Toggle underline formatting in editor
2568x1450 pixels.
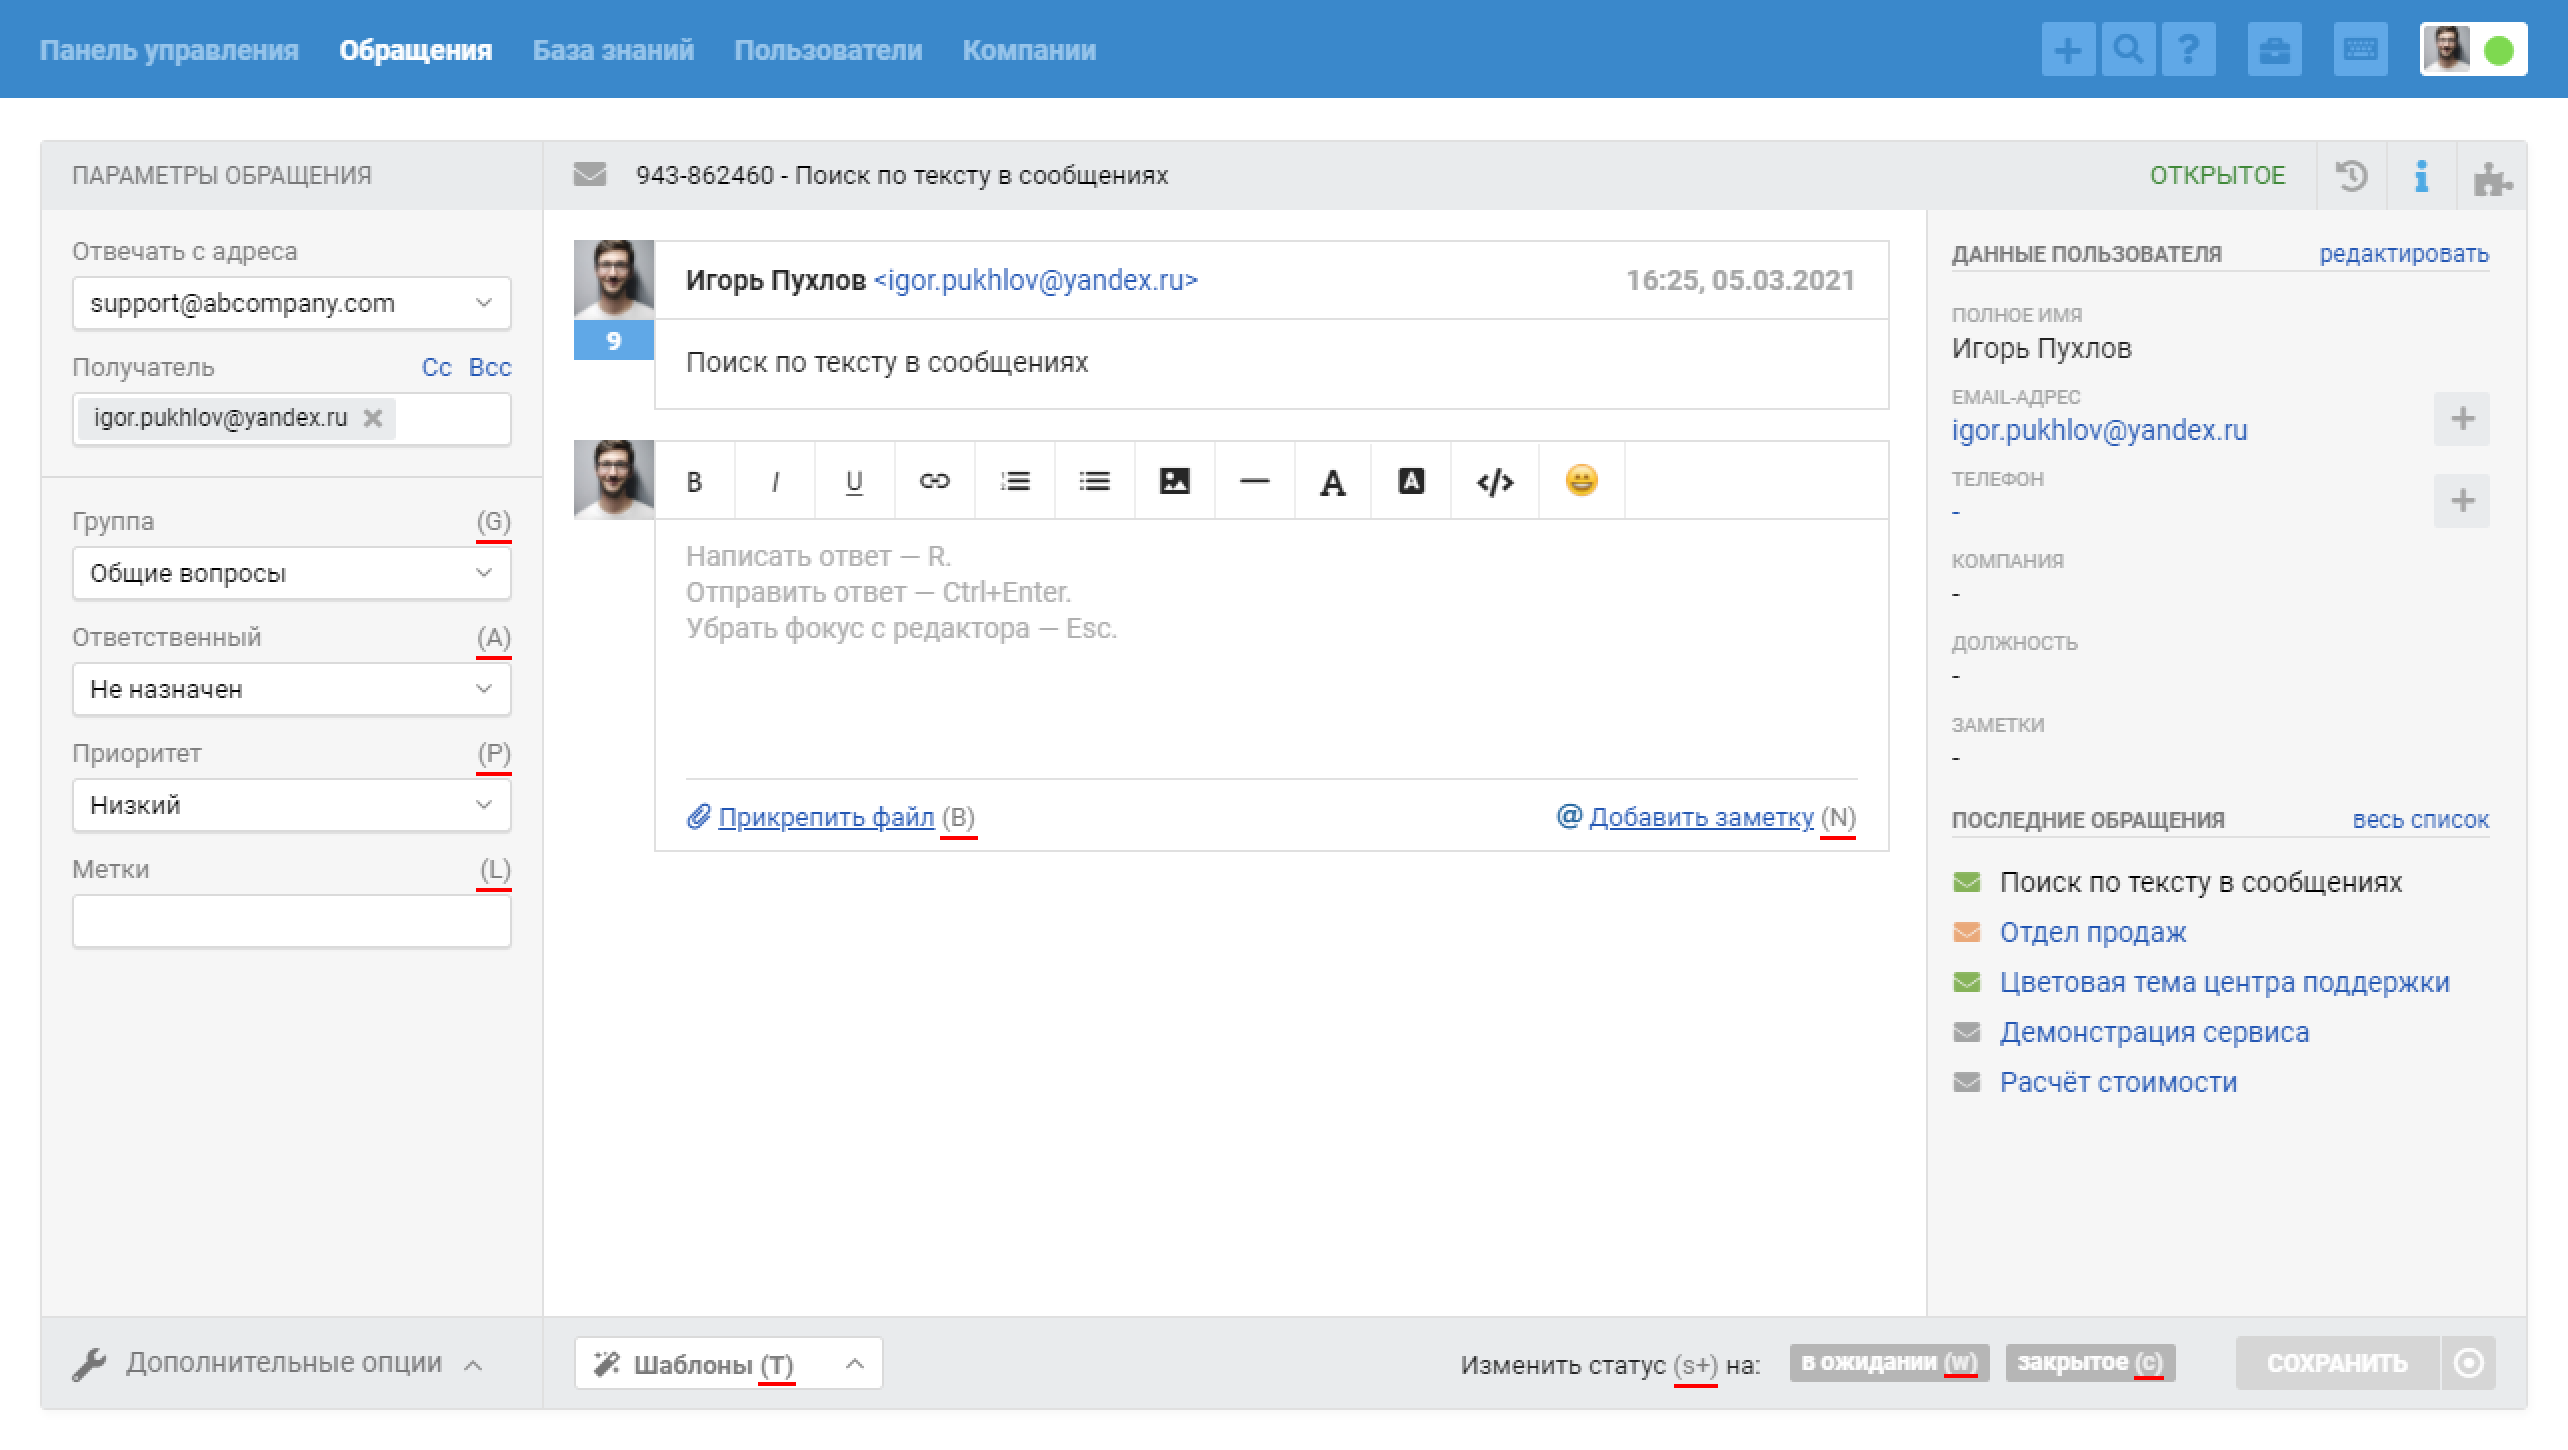pos(854,481)
